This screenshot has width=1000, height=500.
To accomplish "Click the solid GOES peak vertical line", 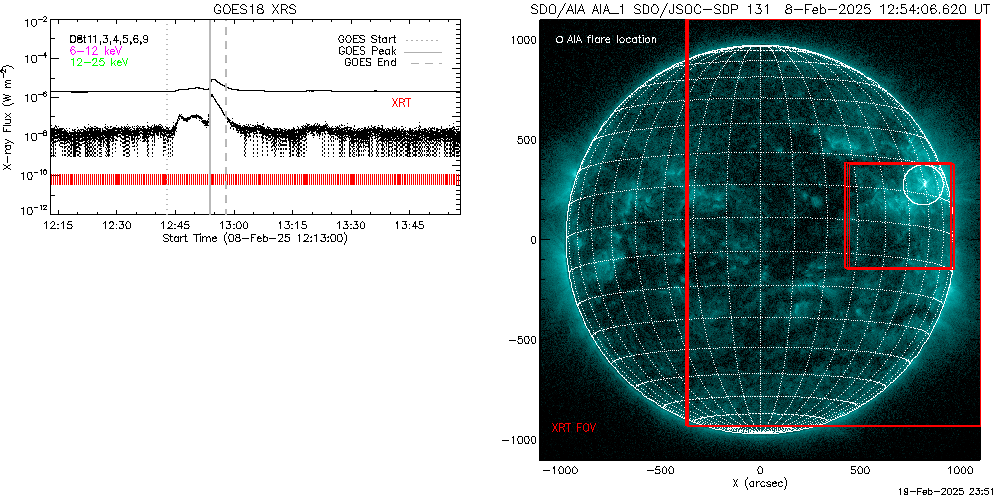I will pos(210,117).
